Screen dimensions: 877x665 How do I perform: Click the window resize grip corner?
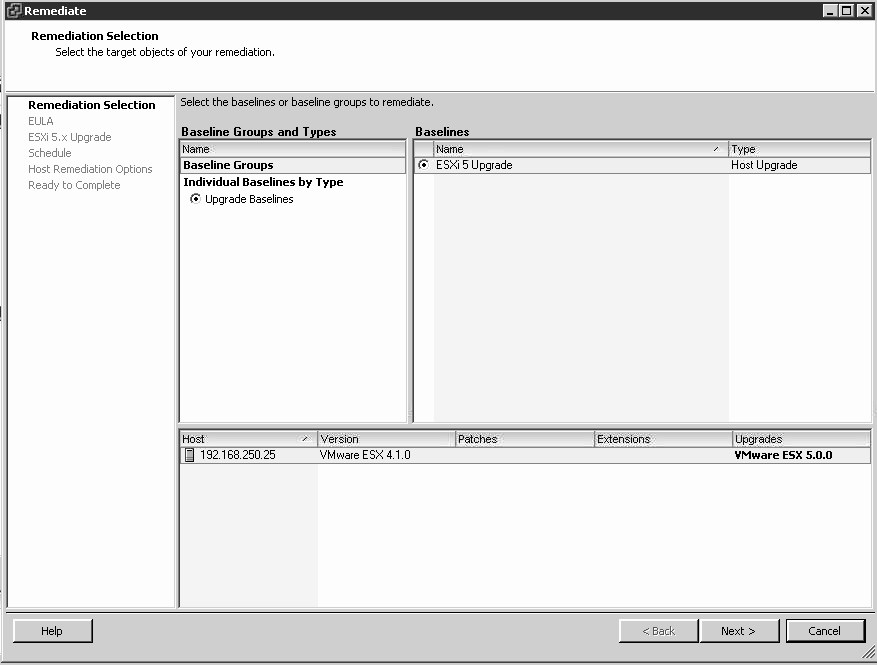tap(869, 653)
